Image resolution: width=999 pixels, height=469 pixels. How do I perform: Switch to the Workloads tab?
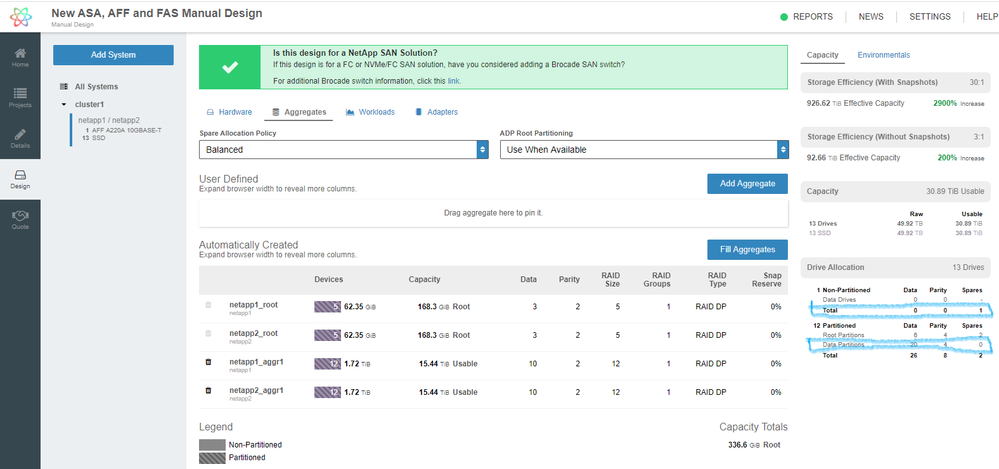tap(370, 112)
